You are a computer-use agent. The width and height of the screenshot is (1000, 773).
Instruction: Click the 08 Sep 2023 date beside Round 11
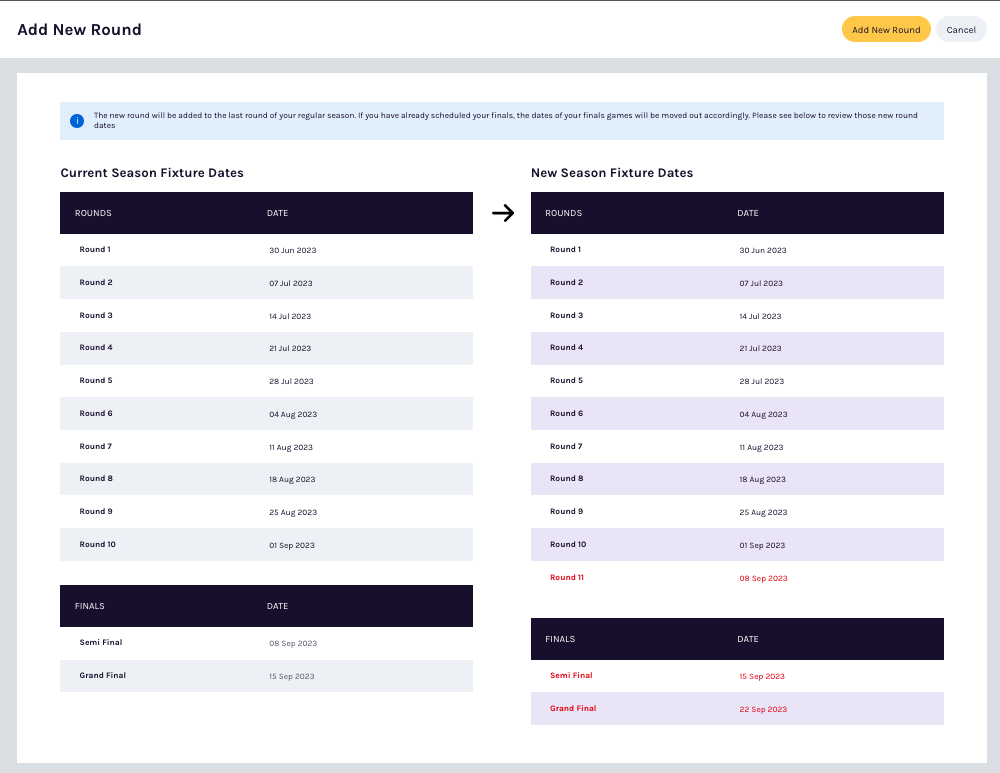[x=763, y=577]
